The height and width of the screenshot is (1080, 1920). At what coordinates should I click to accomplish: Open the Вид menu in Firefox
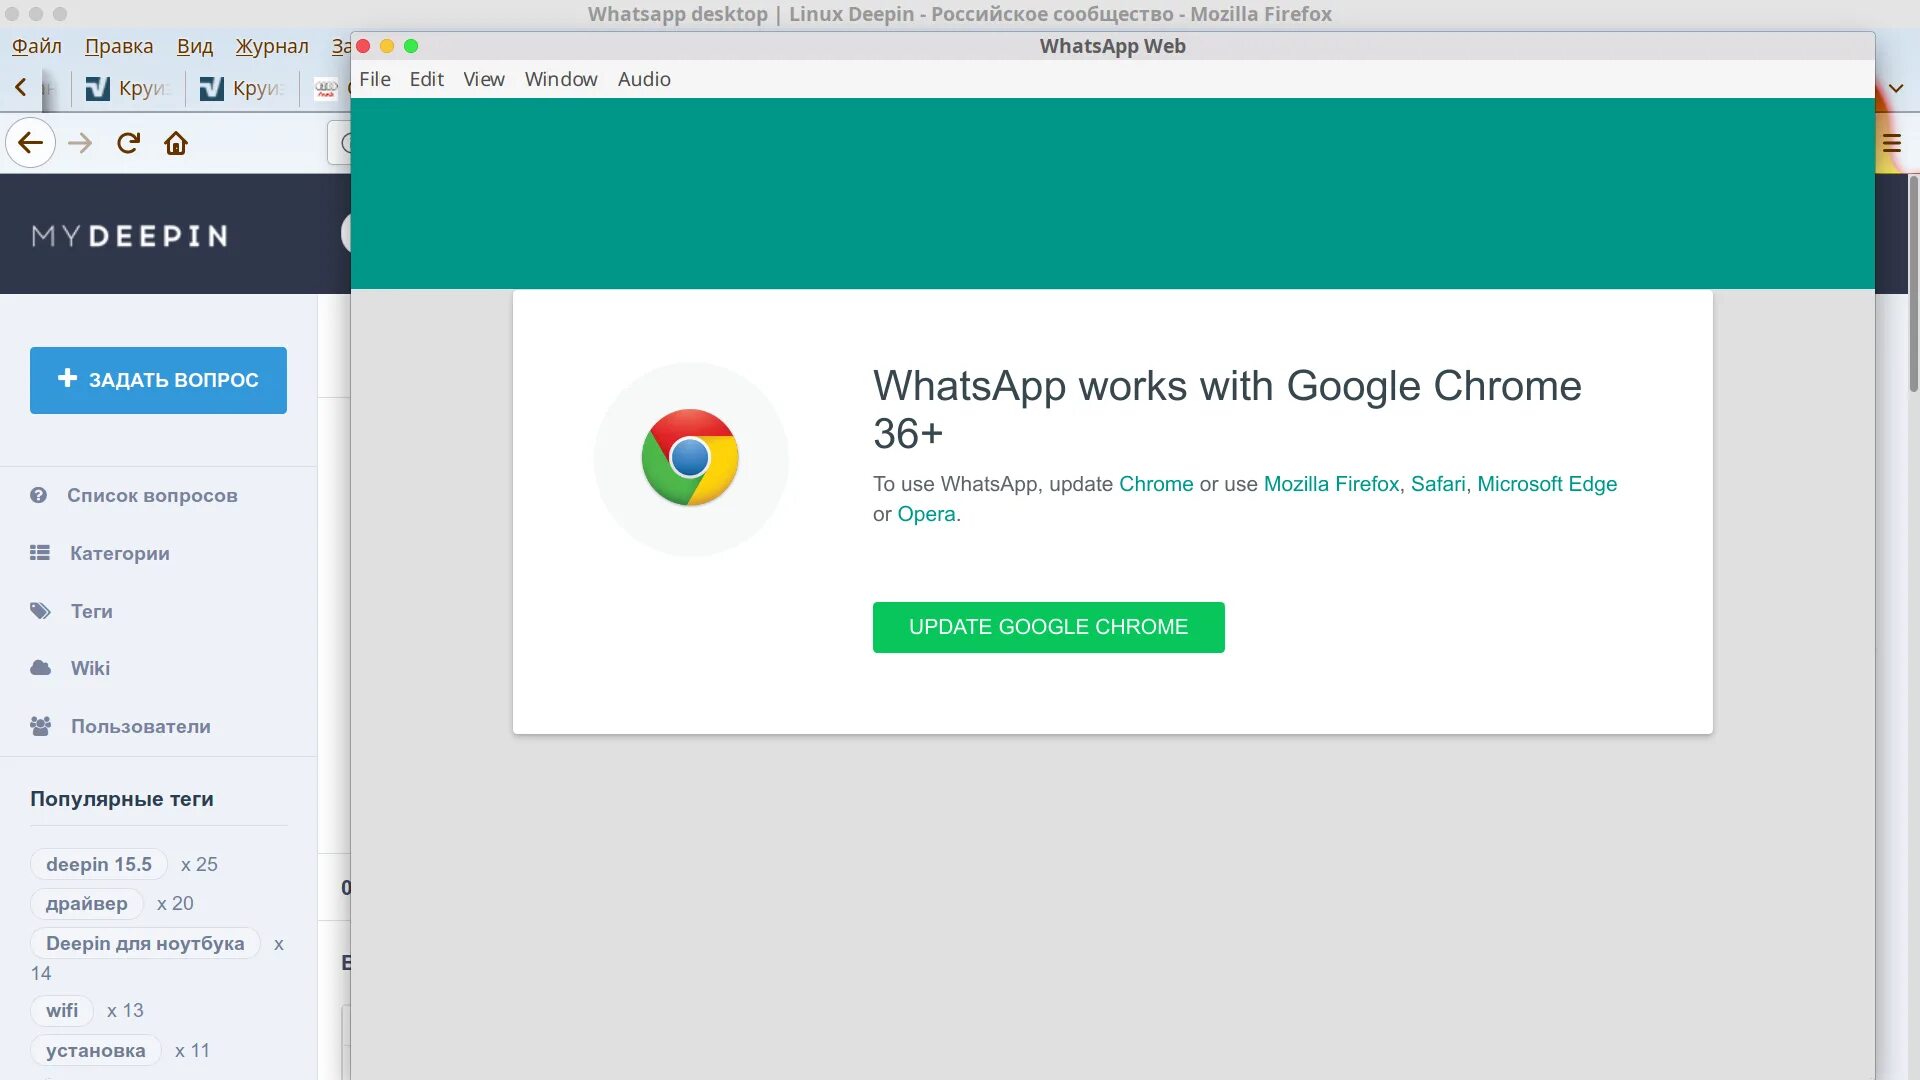click(195, 46)
